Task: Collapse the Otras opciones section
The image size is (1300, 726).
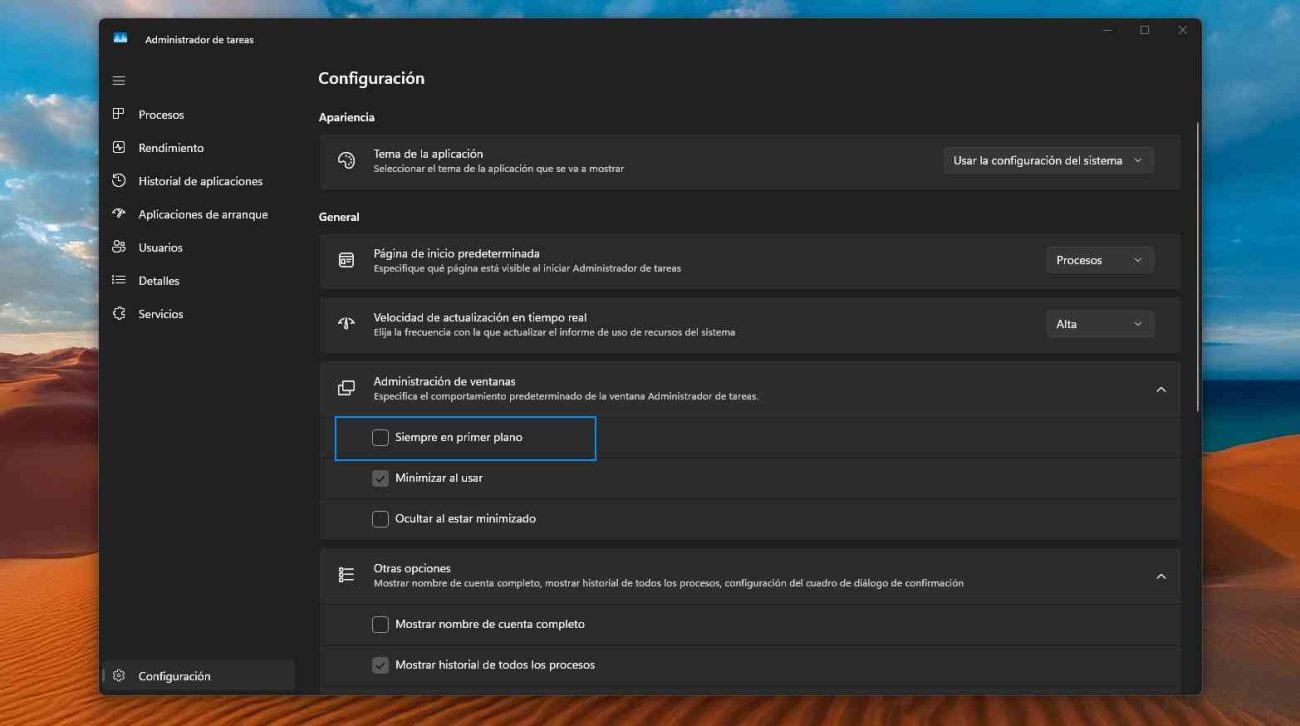Action: point(1162,573)
